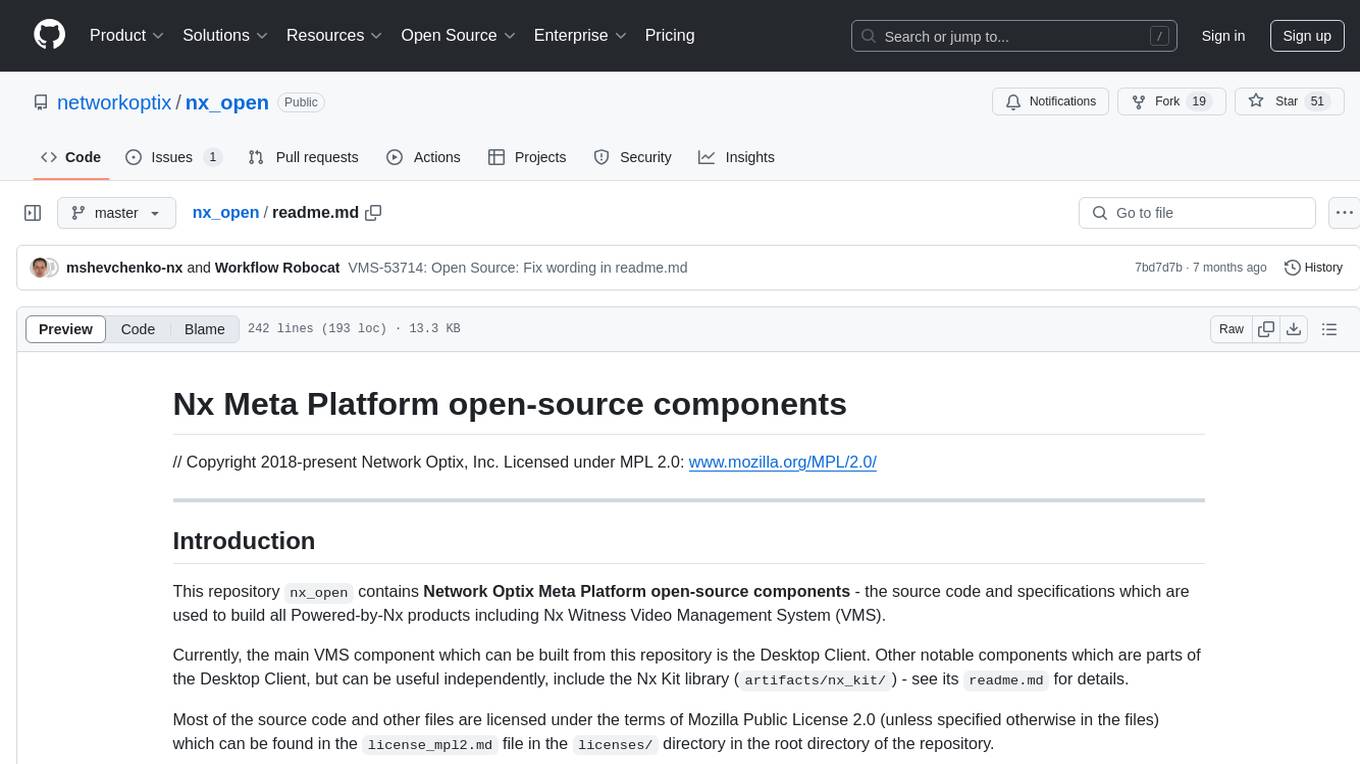Click the repository icon beside networkoptix
Image resolution: width=1360 pixels, height=764 pixels.
tap(41, 103)
